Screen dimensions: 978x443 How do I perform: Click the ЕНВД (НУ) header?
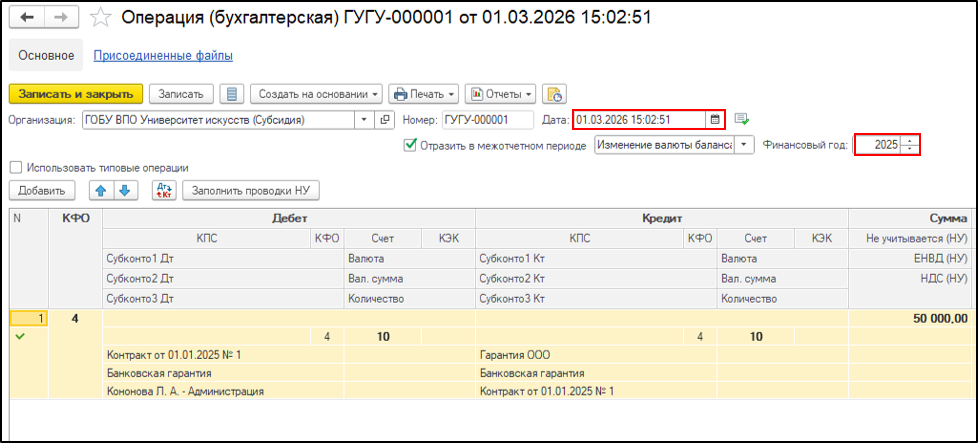911,258
